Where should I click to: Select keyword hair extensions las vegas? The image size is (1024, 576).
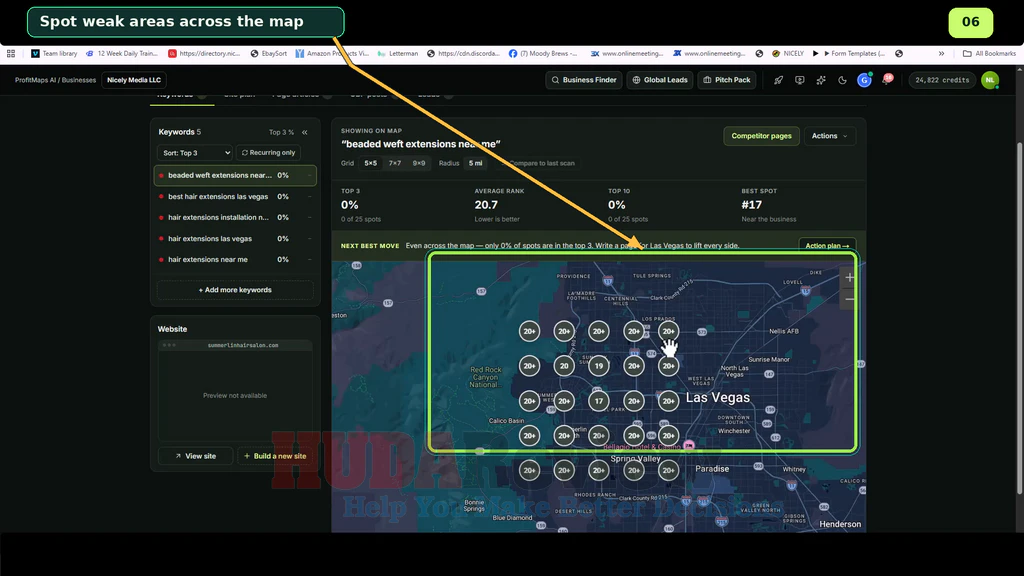[x=235, y=239]
